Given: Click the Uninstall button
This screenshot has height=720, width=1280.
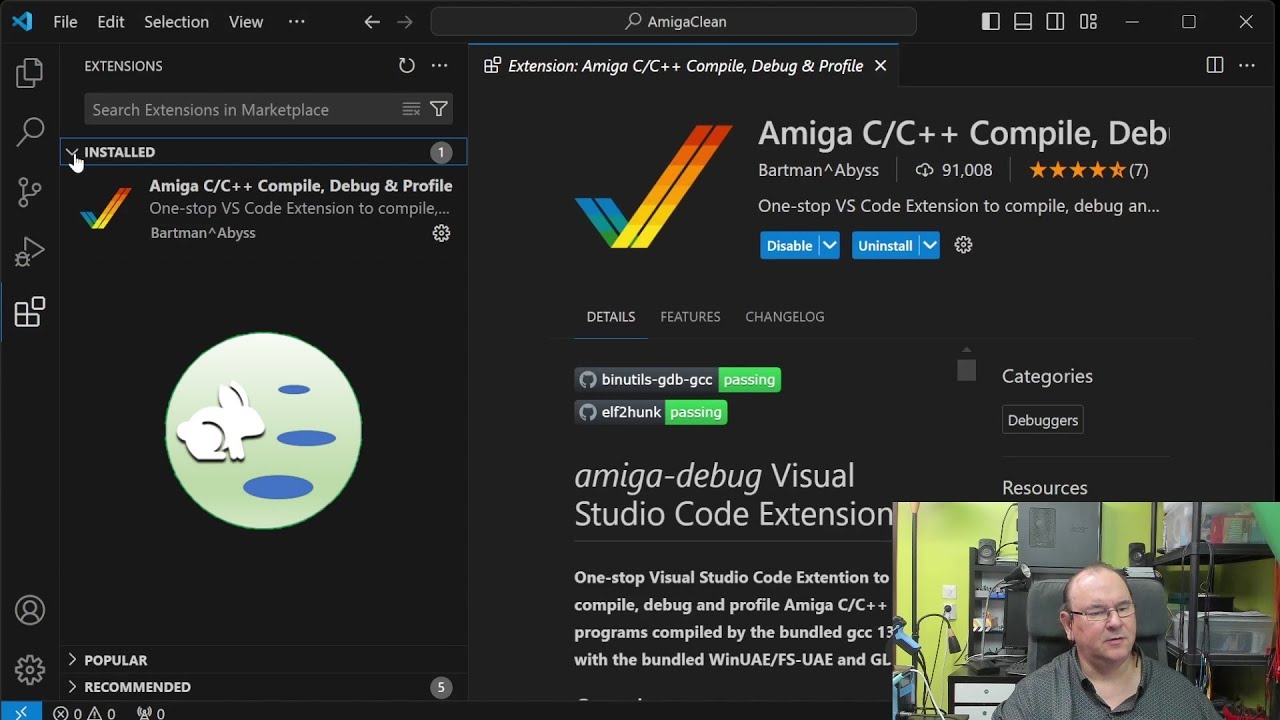Looking at the screenshot, I should [x=885, y=245].
